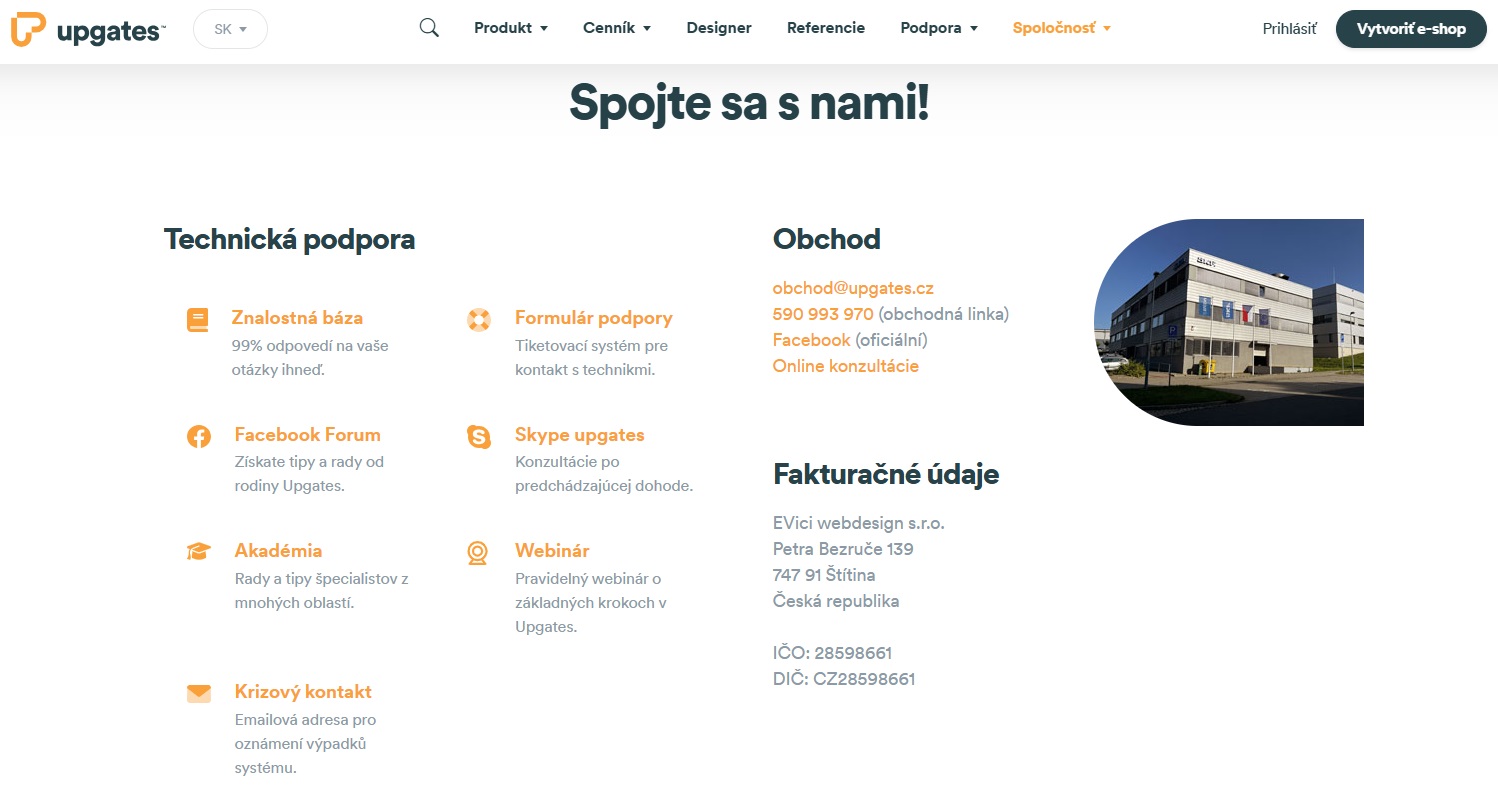1498x812 pixels.
Task: Click the Krizový kontakt envelope icon
Action: tap(199, 693)
